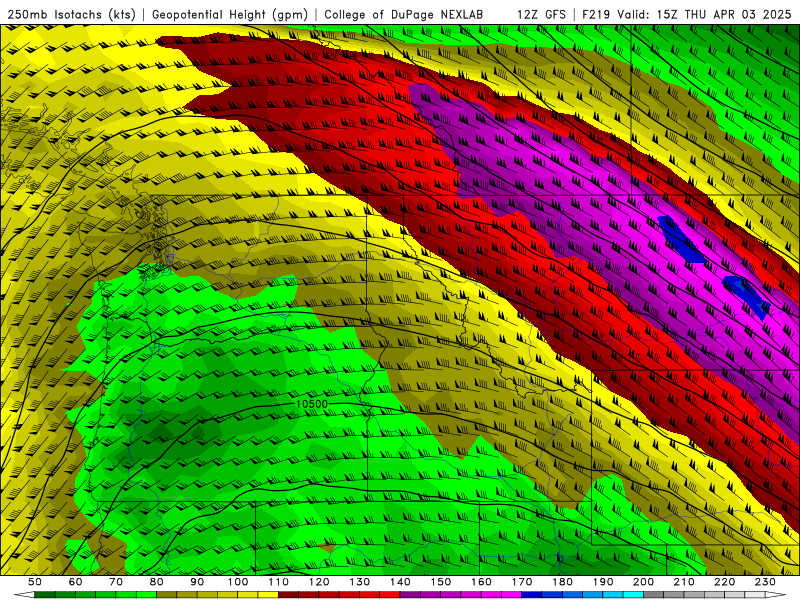800x600 pixels.
Task: Click the 70 knot legend label
Action: click(116, 582)
